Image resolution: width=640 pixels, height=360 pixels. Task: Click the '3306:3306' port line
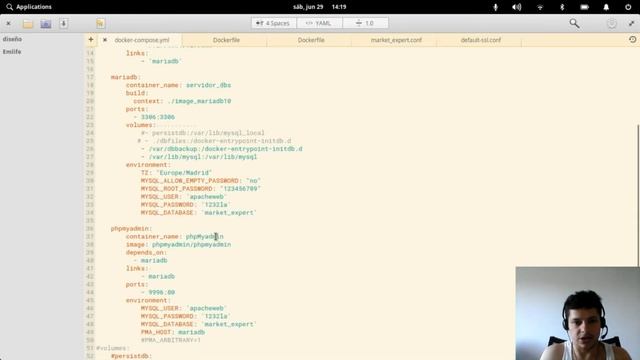pyautogui.click(x=154, y=117)
